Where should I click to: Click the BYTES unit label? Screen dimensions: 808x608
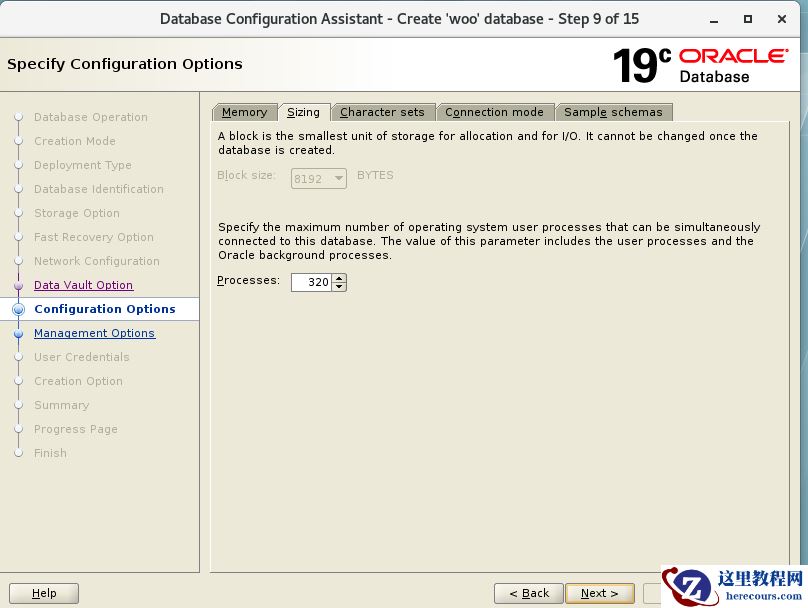coord(375,175)
